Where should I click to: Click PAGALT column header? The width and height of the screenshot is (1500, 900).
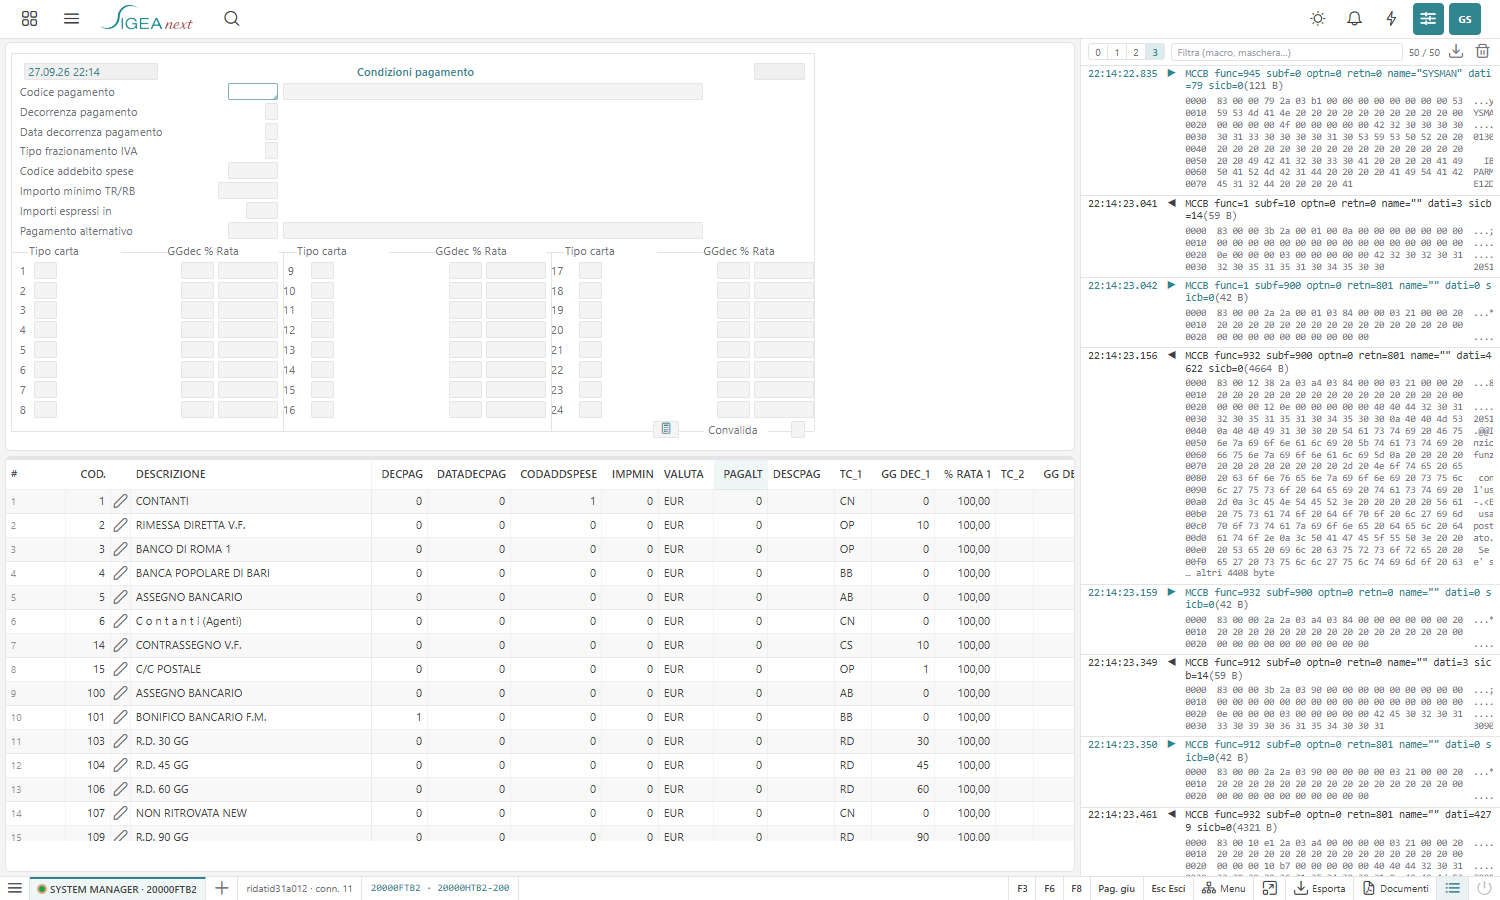click(743, 474)
